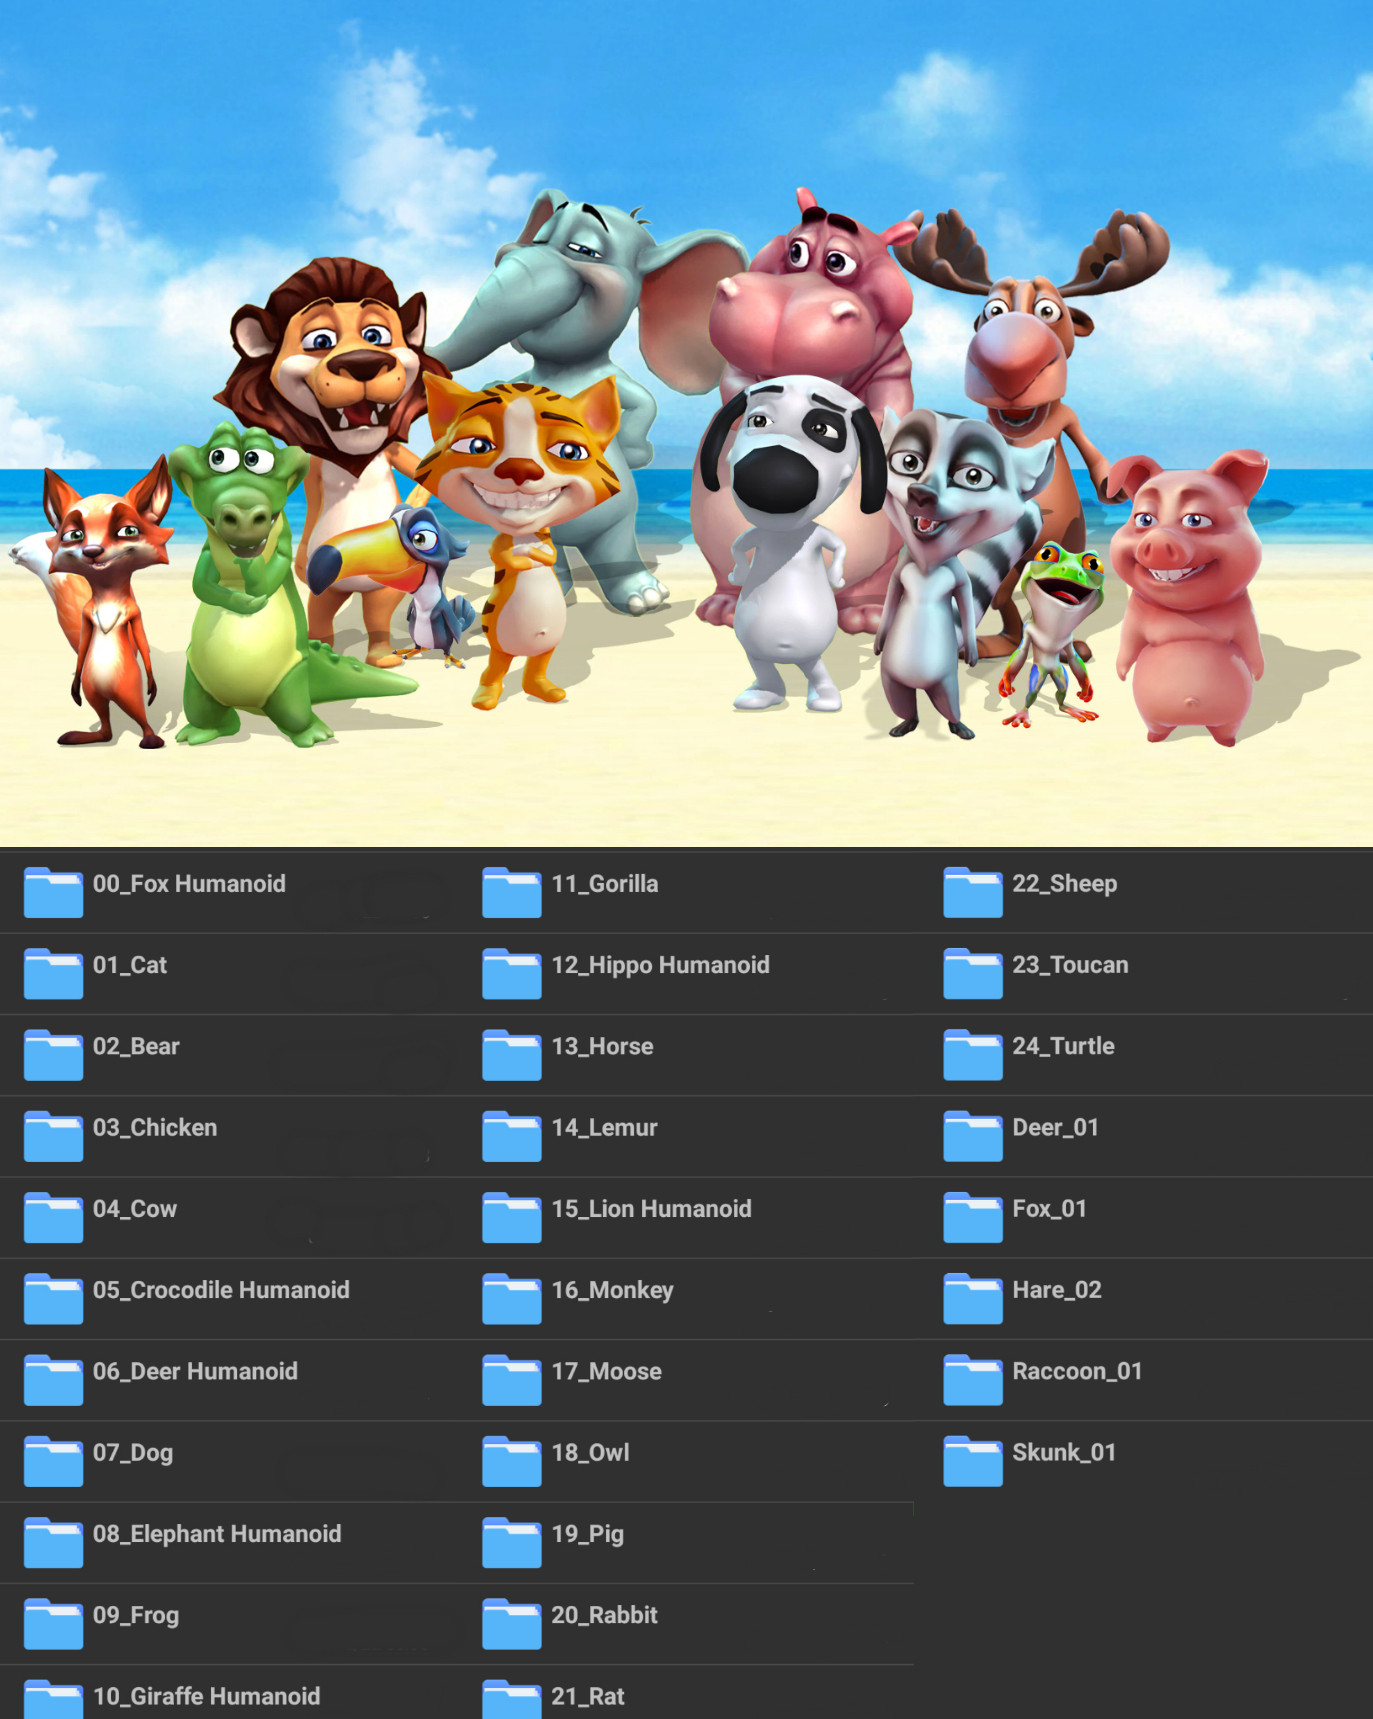This screenshot has width=1373, height=1719.
Task: Select the 14_Lemur folder label
Action: point(604,1127)
